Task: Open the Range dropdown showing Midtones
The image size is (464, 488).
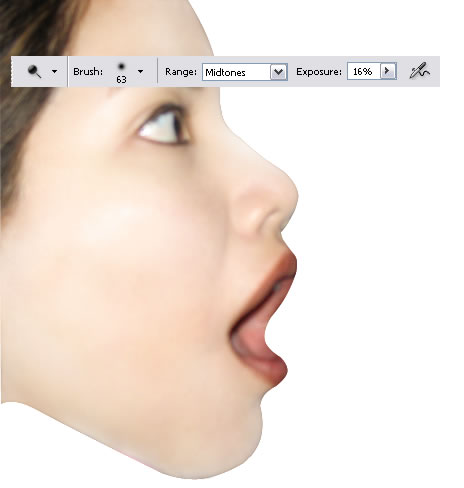Action: 244,72
